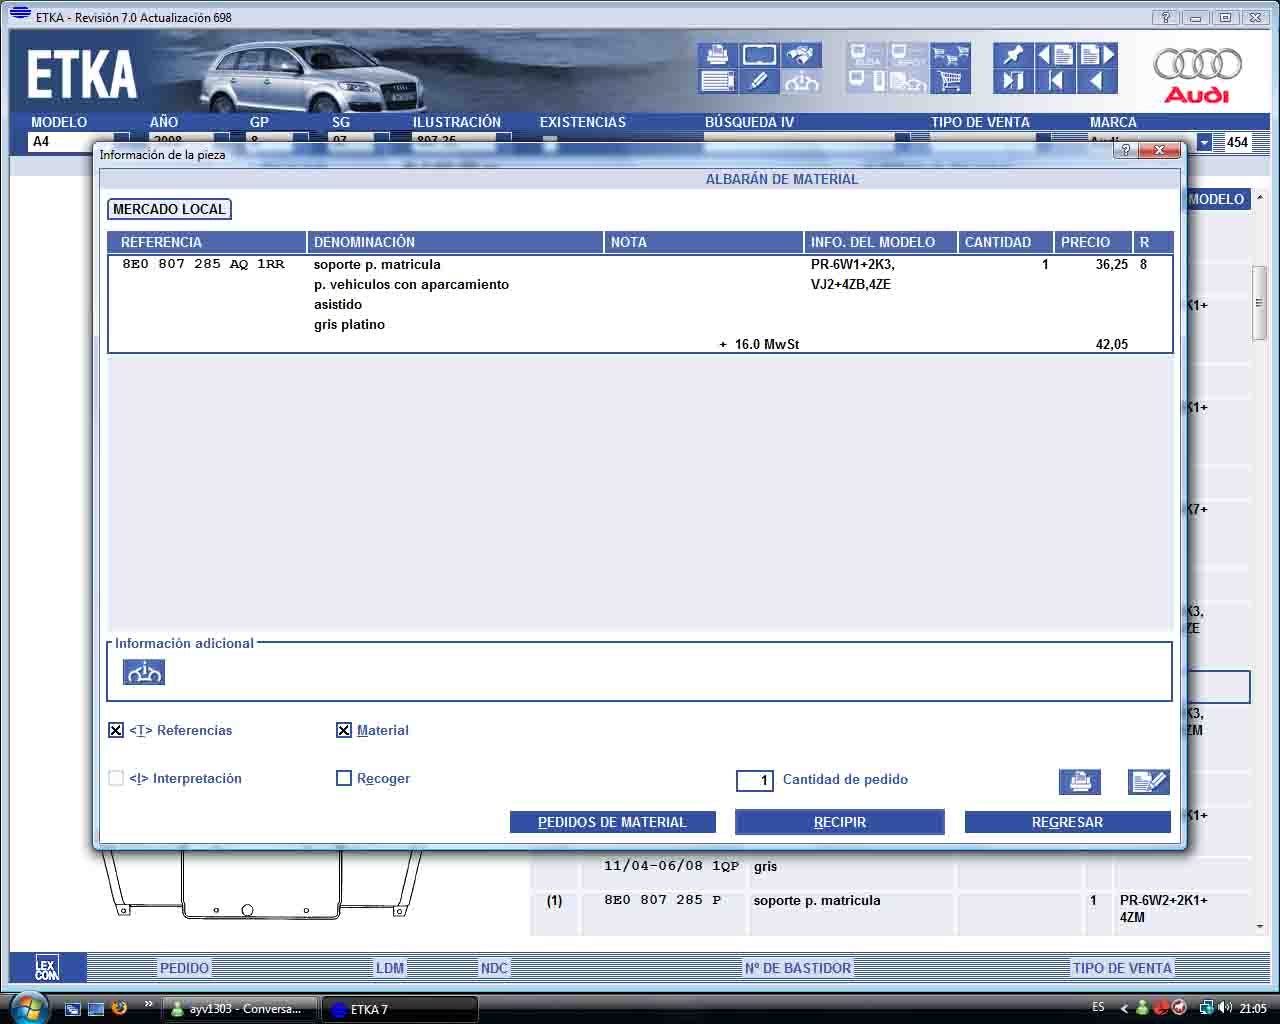1280x1024 pixels.
Task: Select reference 8E0 807 285 AQ 1RR
Action: (x=203, y=264)
